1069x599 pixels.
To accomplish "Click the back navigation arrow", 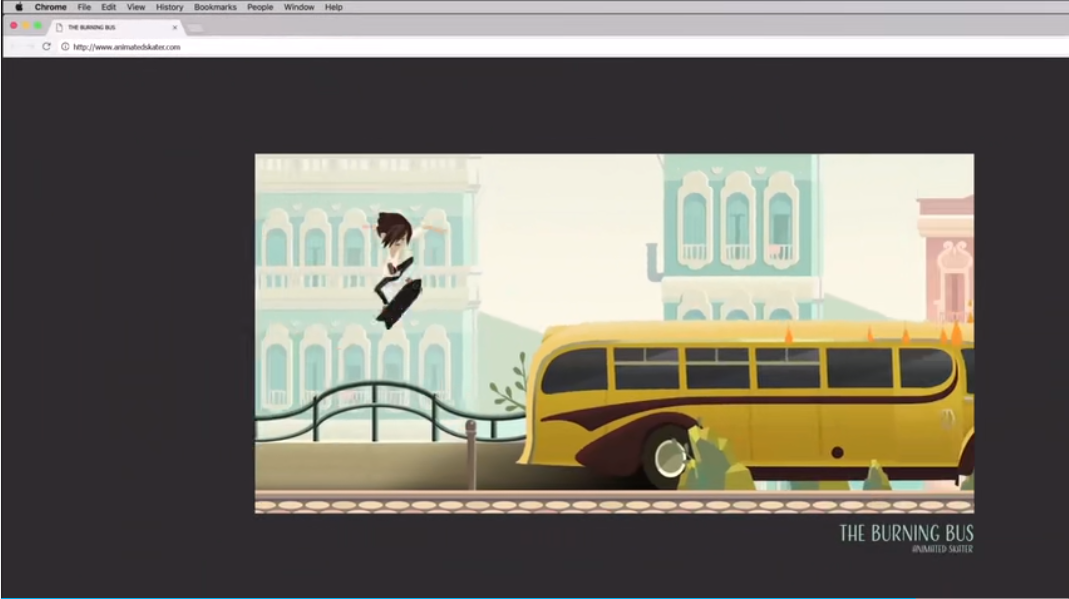I will coord(14,45).
